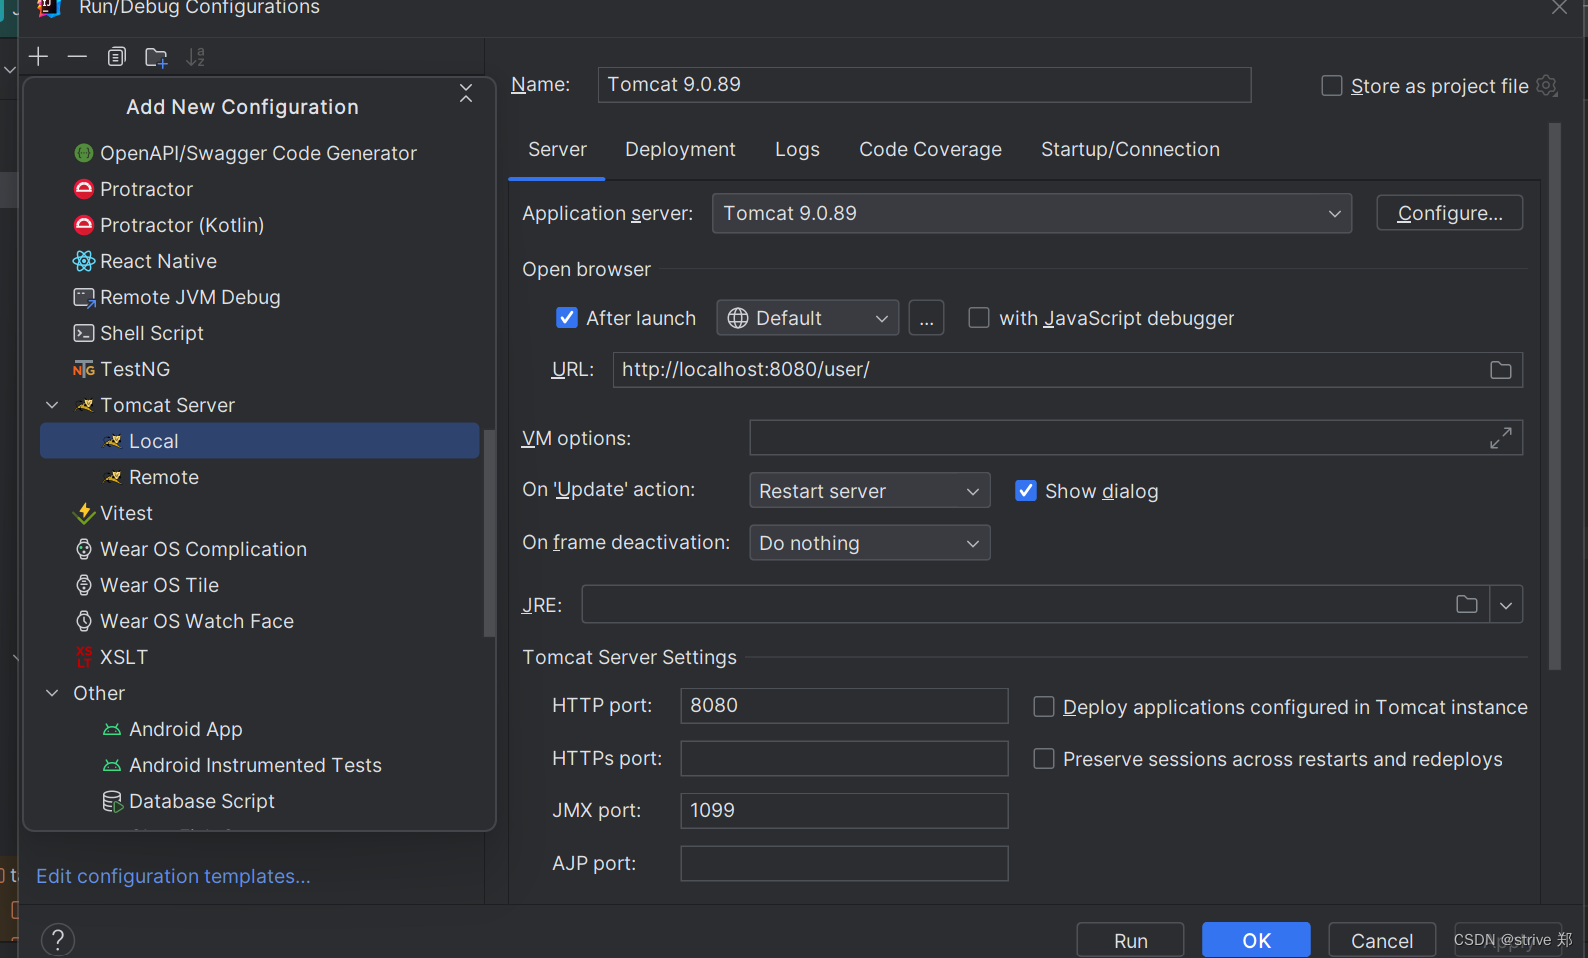Click the XSLT icon

pos(84,657)
